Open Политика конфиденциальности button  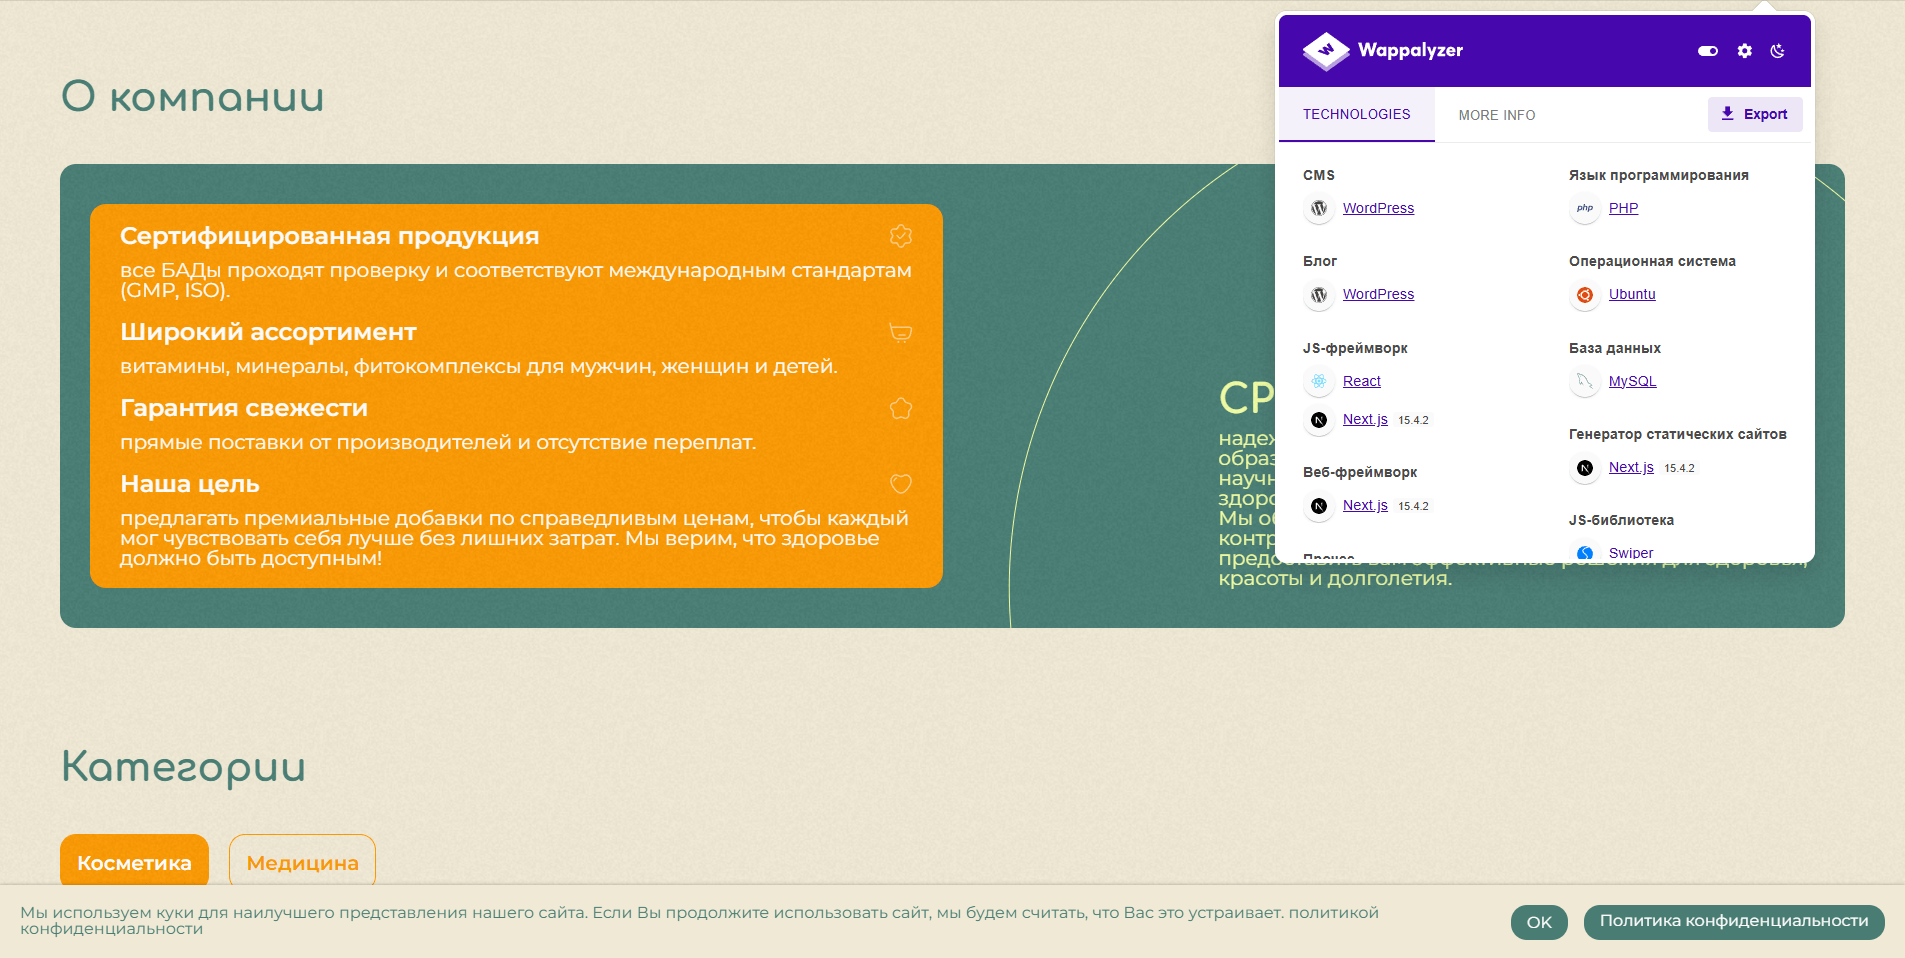pos(1734,922)
